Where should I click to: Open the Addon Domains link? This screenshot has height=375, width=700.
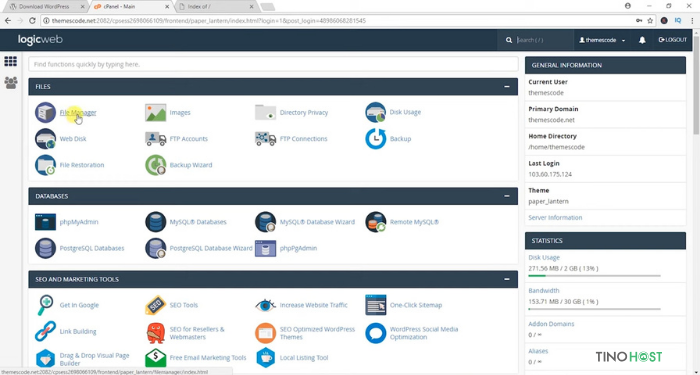point(551,324)
